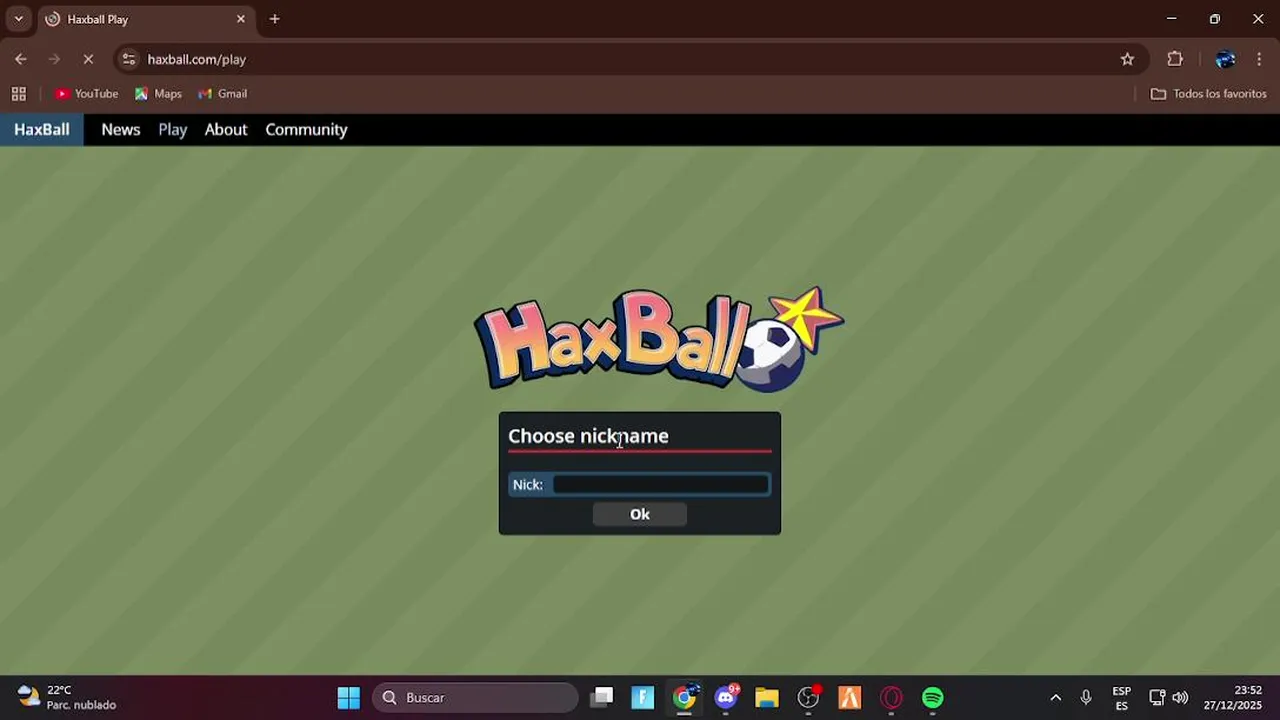
Task: Click the Buscar taskbar search box
Action: pyautogui.click(x=476, y=698)
